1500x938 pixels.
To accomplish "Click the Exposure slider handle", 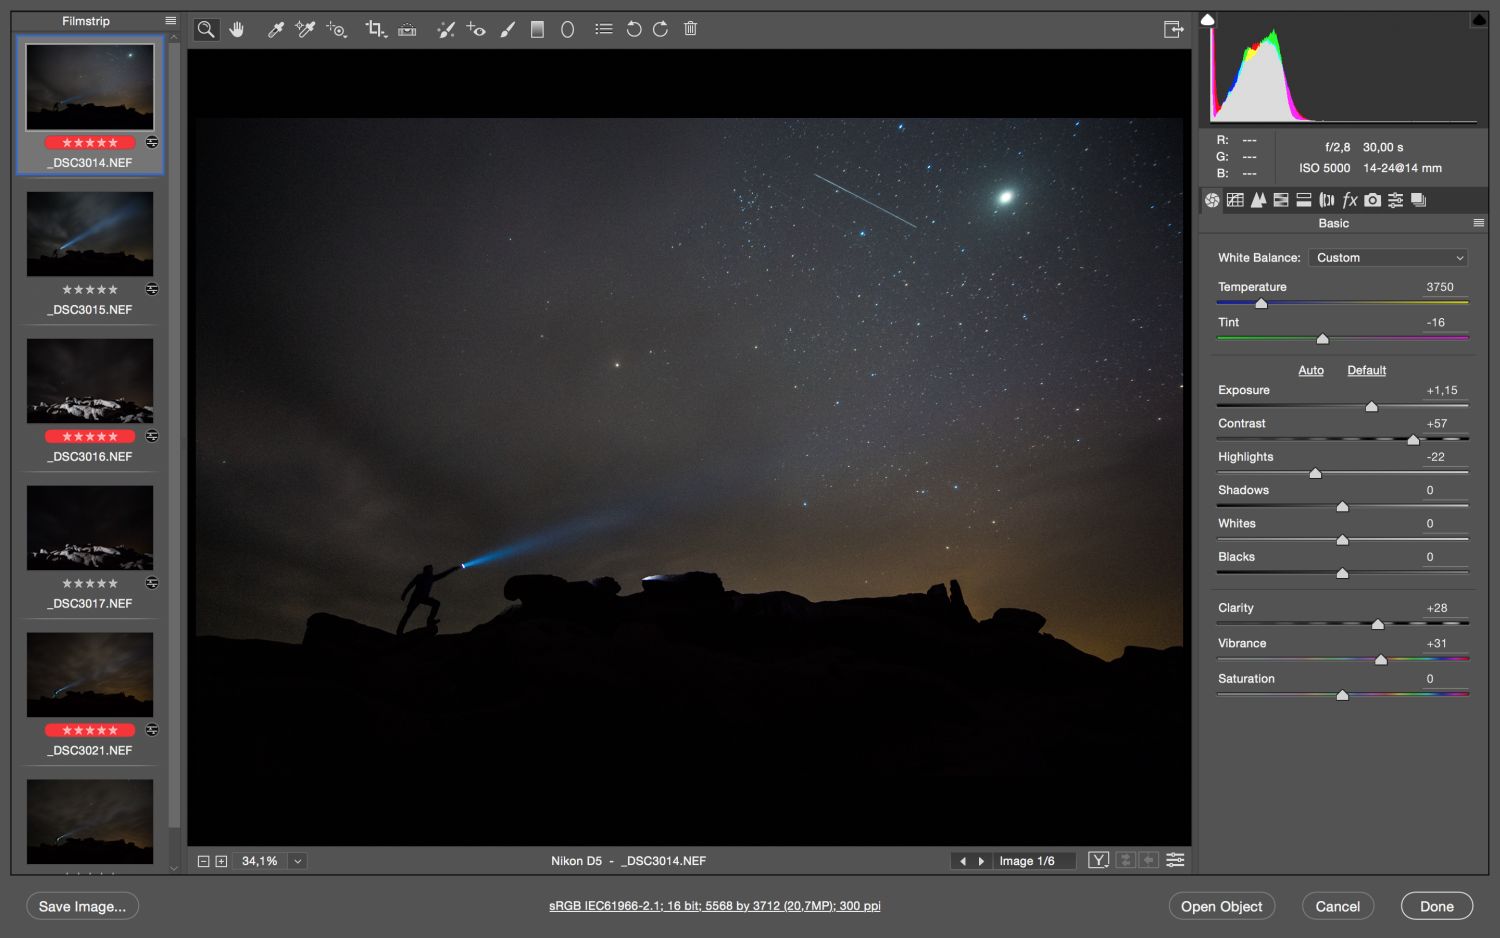I will click(x=1372, y=407).
